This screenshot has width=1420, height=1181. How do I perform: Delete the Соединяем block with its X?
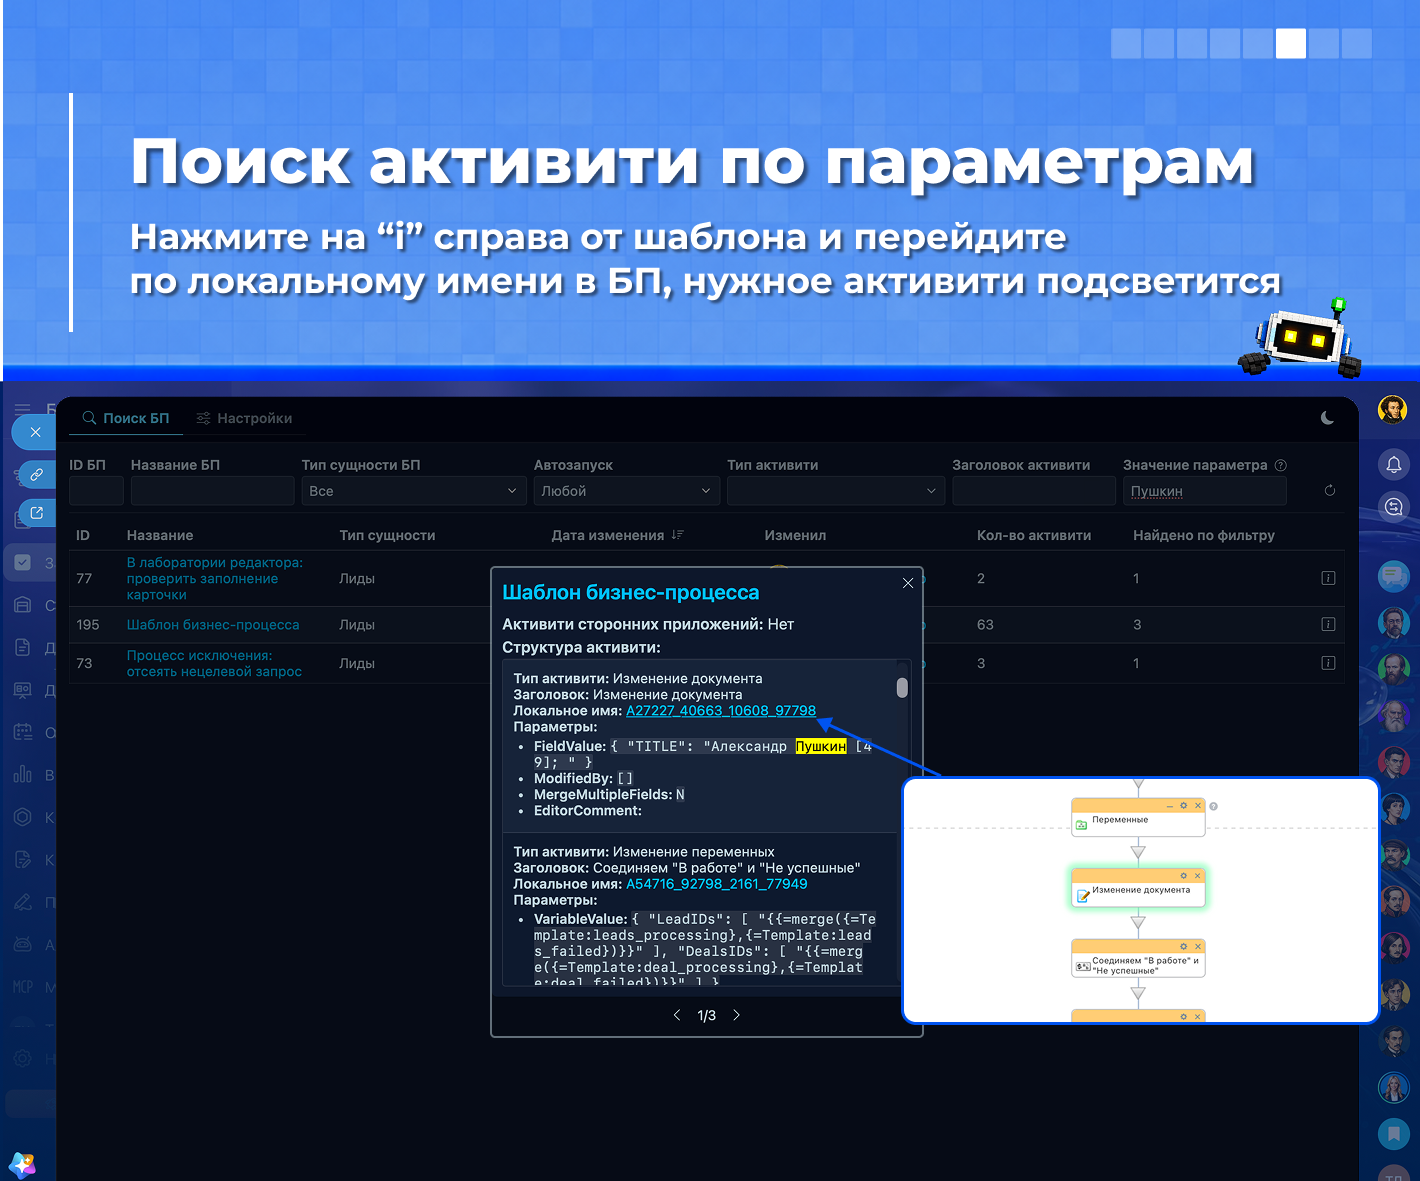pos(1197,946)
